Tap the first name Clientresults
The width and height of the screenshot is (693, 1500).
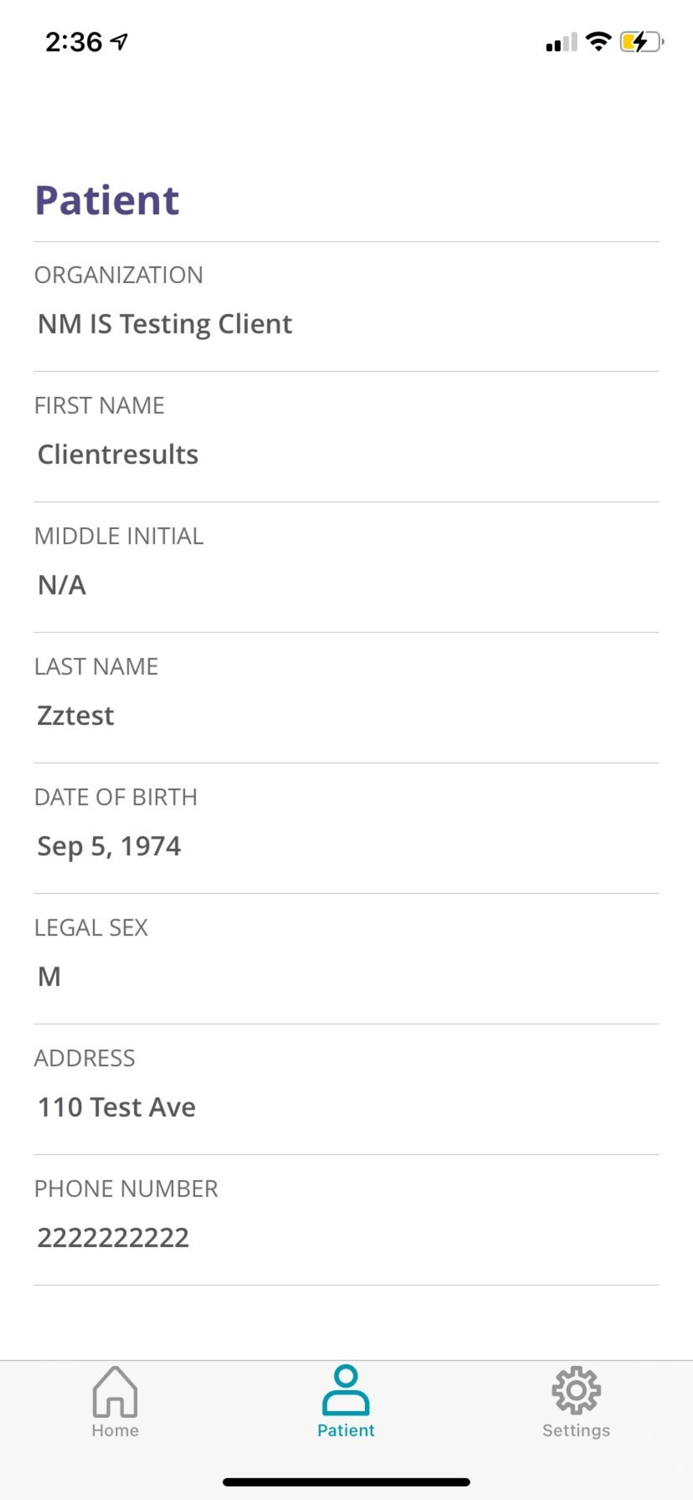pos(117,454)
